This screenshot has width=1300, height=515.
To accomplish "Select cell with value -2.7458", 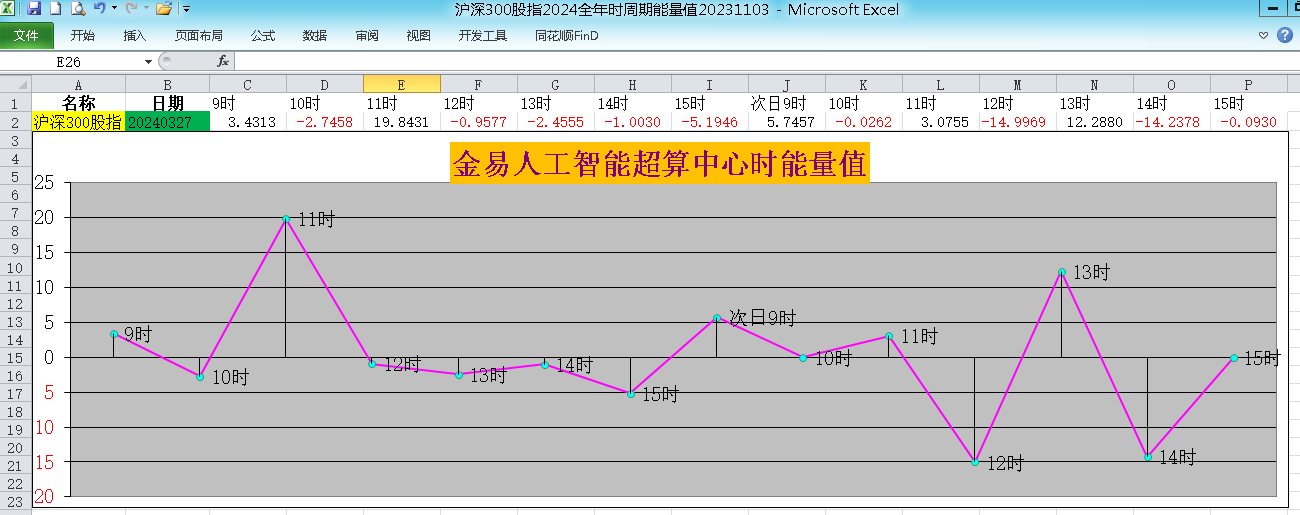I will tap(324, 122).
